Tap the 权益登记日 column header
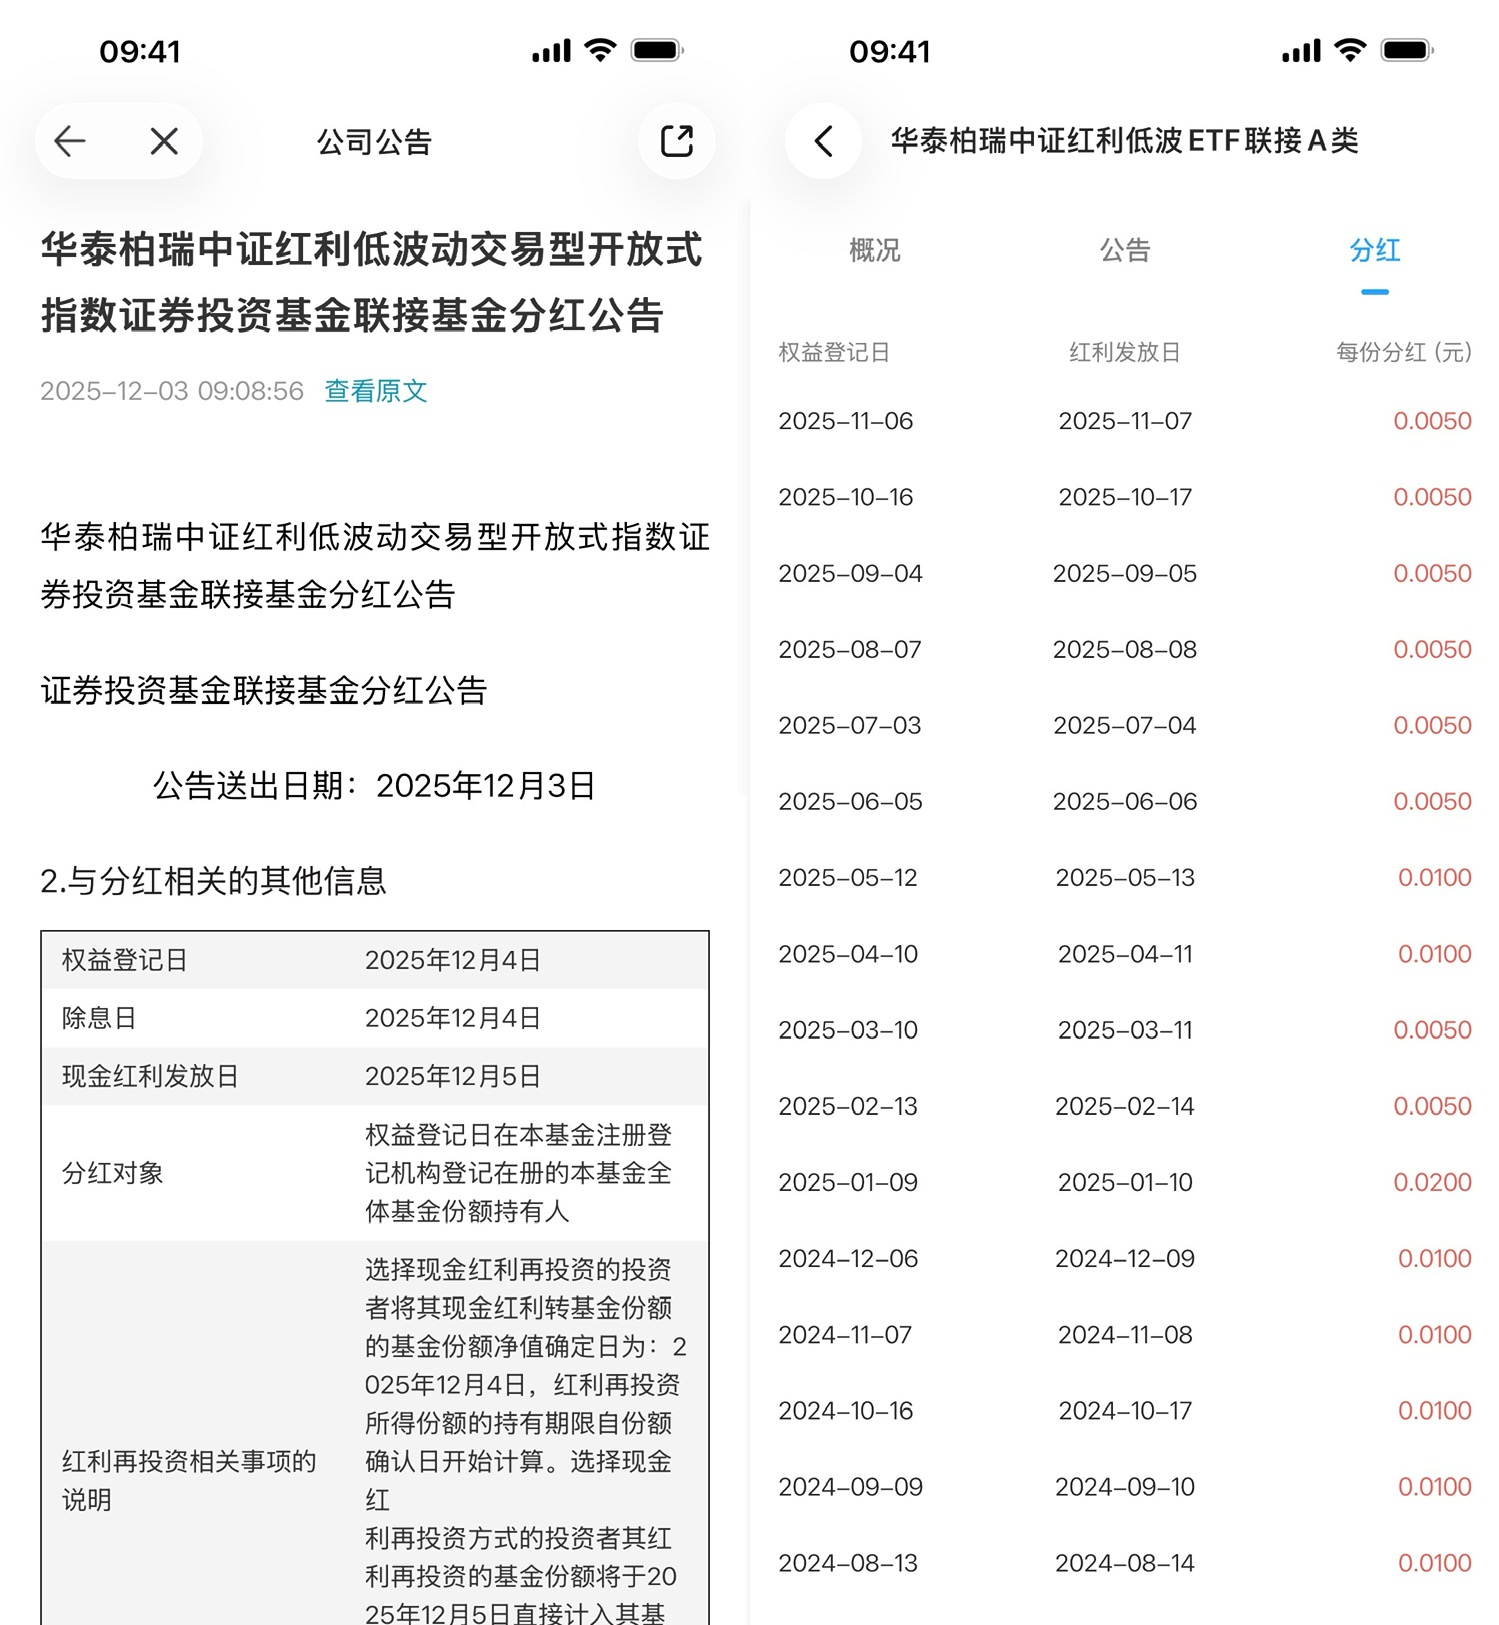Viewport: 1499px width, 1625px height. 834,352
